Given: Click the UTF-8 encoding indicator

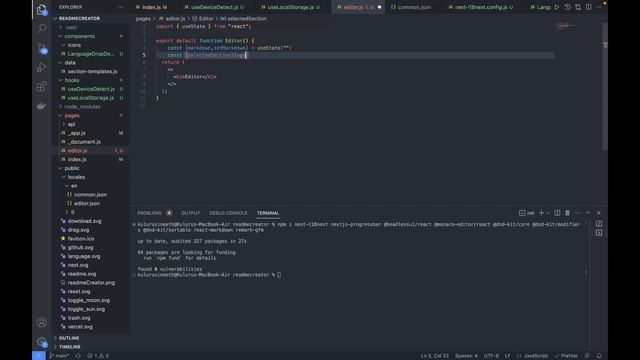Looking at the screenshot, I should click(491, 356).
